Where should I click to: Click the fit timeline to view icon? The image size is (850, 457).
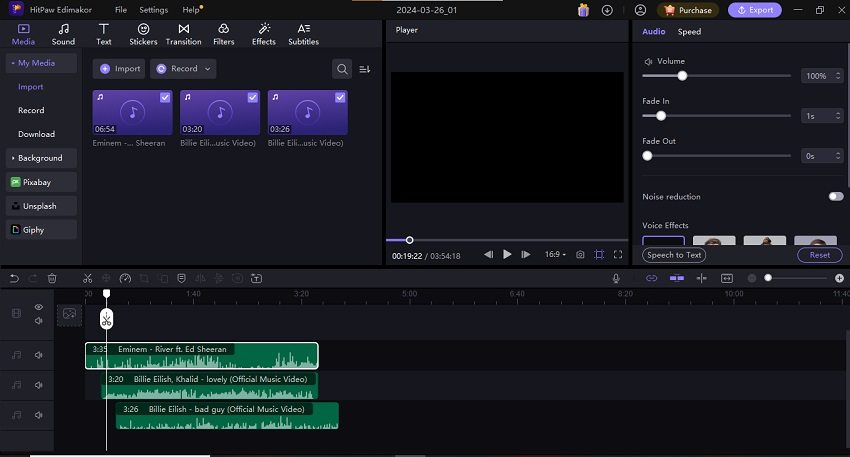point(727,279)
